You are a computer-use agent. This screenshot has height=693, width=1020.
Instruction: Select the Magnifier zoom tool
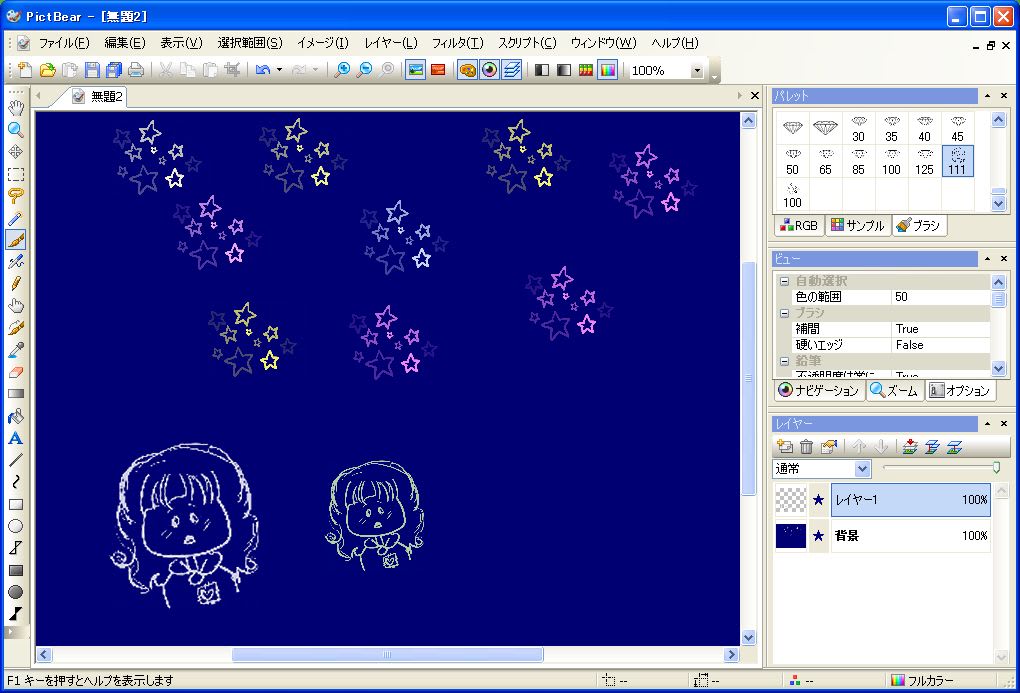point(16,129)
